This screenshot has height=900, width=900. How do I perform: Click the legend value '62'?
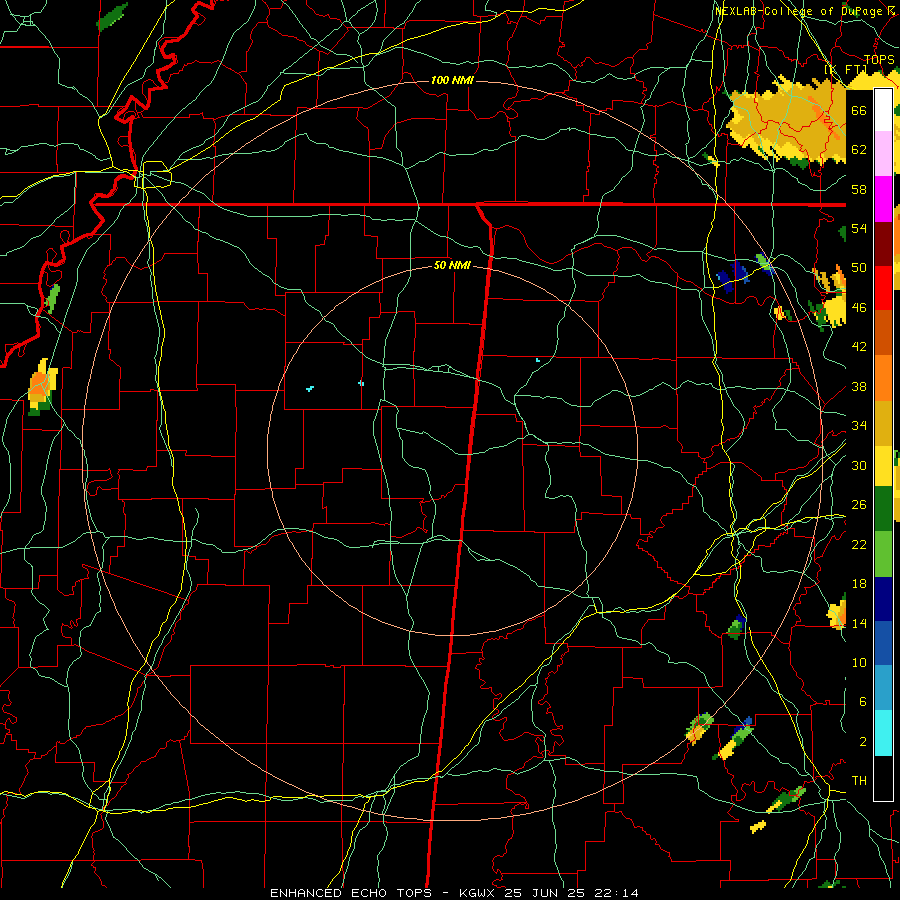(859, 149)
